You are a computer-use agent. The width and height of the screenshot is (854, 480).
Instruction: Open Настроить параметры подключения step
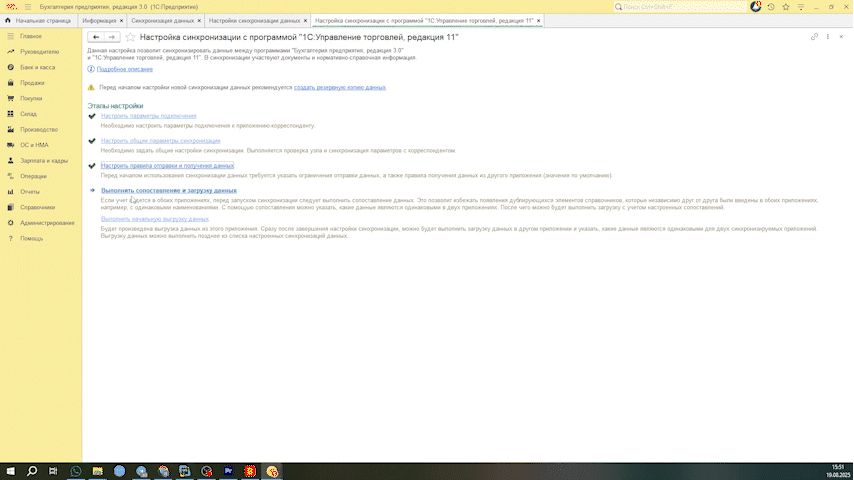click(149, 116)
